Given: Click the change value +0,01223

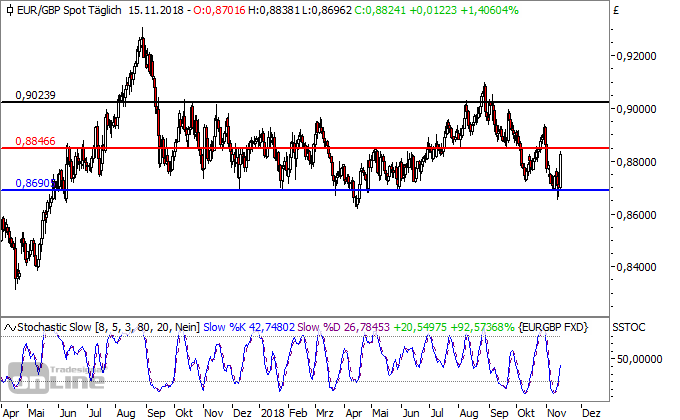Looking at the screenshot, I should click(x=433, y=10).
